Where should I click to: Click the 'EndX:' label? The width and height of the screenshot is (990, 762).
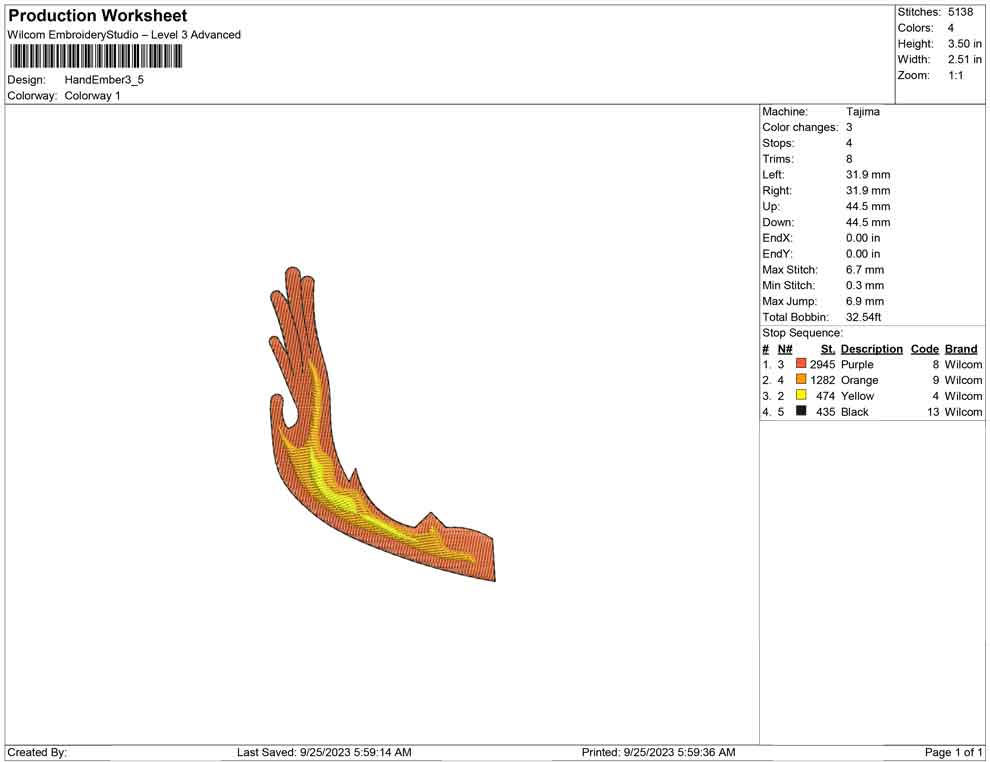(777, 238)
